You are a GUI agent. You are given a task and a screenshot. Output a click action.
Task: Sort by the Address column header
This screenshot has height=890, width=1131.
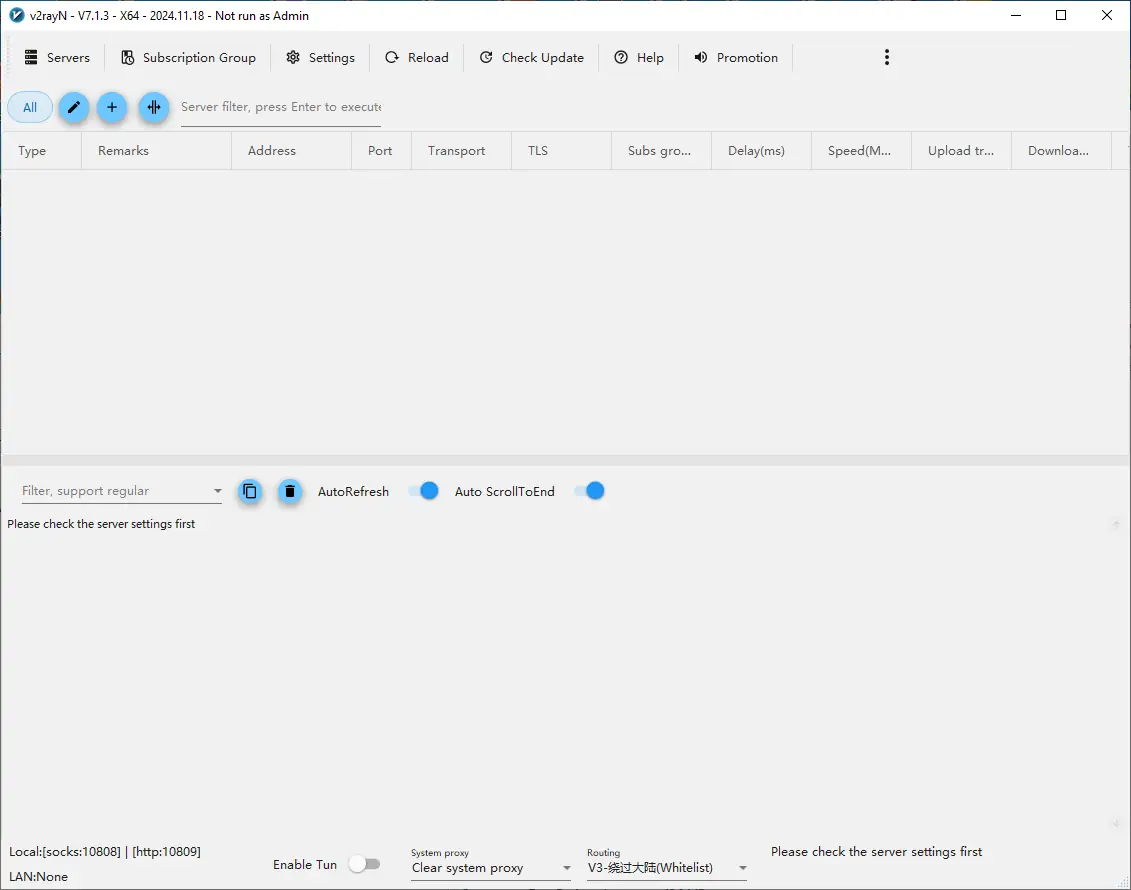pos(291,151)
